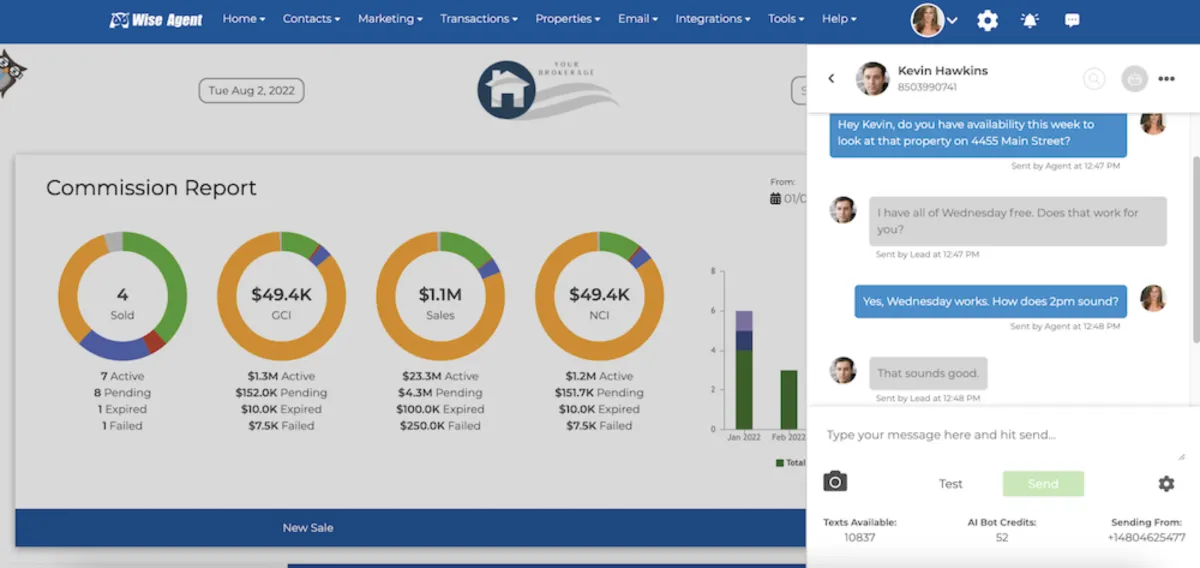The height and width of the screenshot is (568, 1200).
Task: Open the settings gear in top navigation
Action: 987,20
